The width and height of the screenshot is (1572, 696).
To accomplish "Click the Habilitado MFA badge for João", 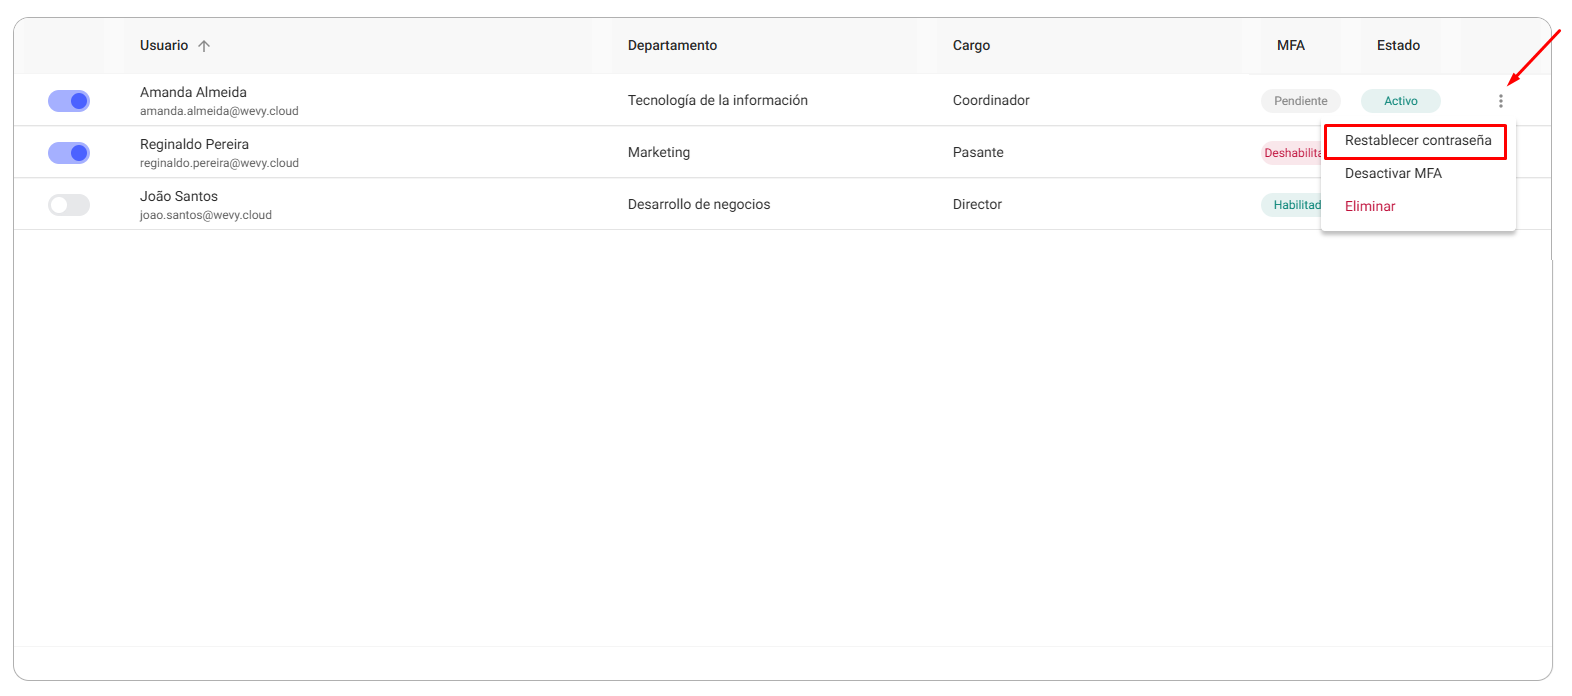I will coord(1292,205).
